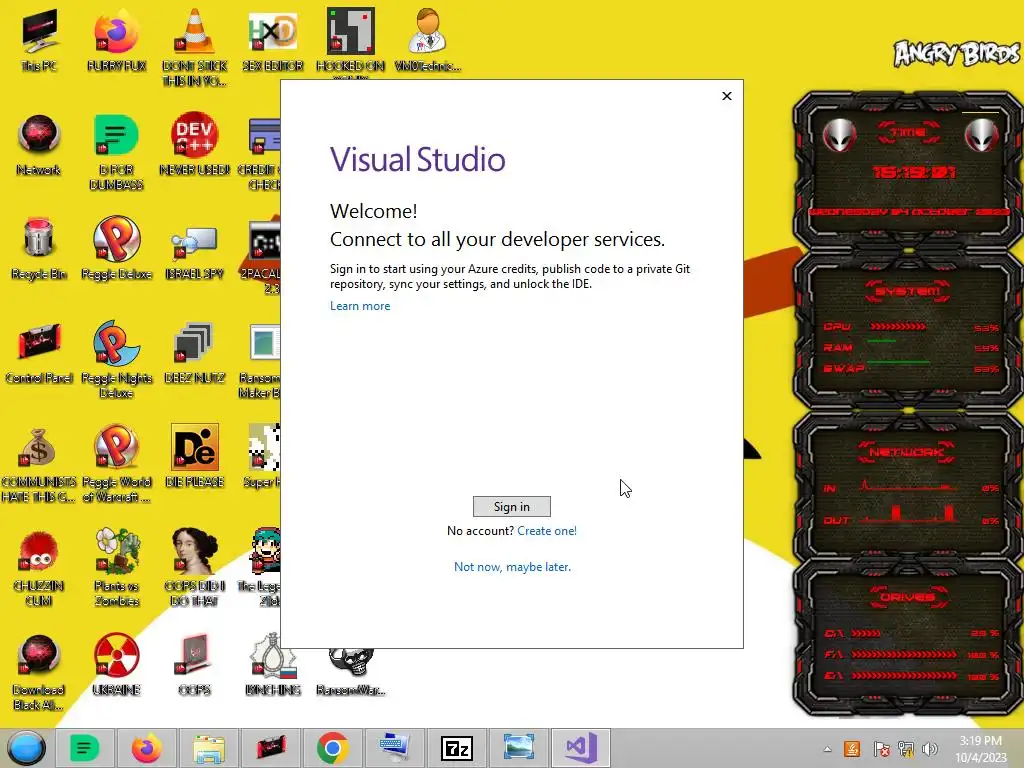
Task: Open the HxD icon labeled SEX EDITOR
Action: pos(273,40)
